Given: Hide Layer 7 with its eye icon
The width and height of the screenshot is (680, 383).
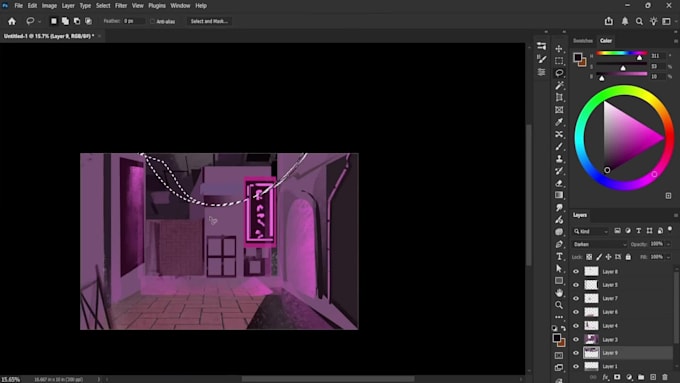Looking at the screenshot, I should pyautogui.click(x=576, y=298).
